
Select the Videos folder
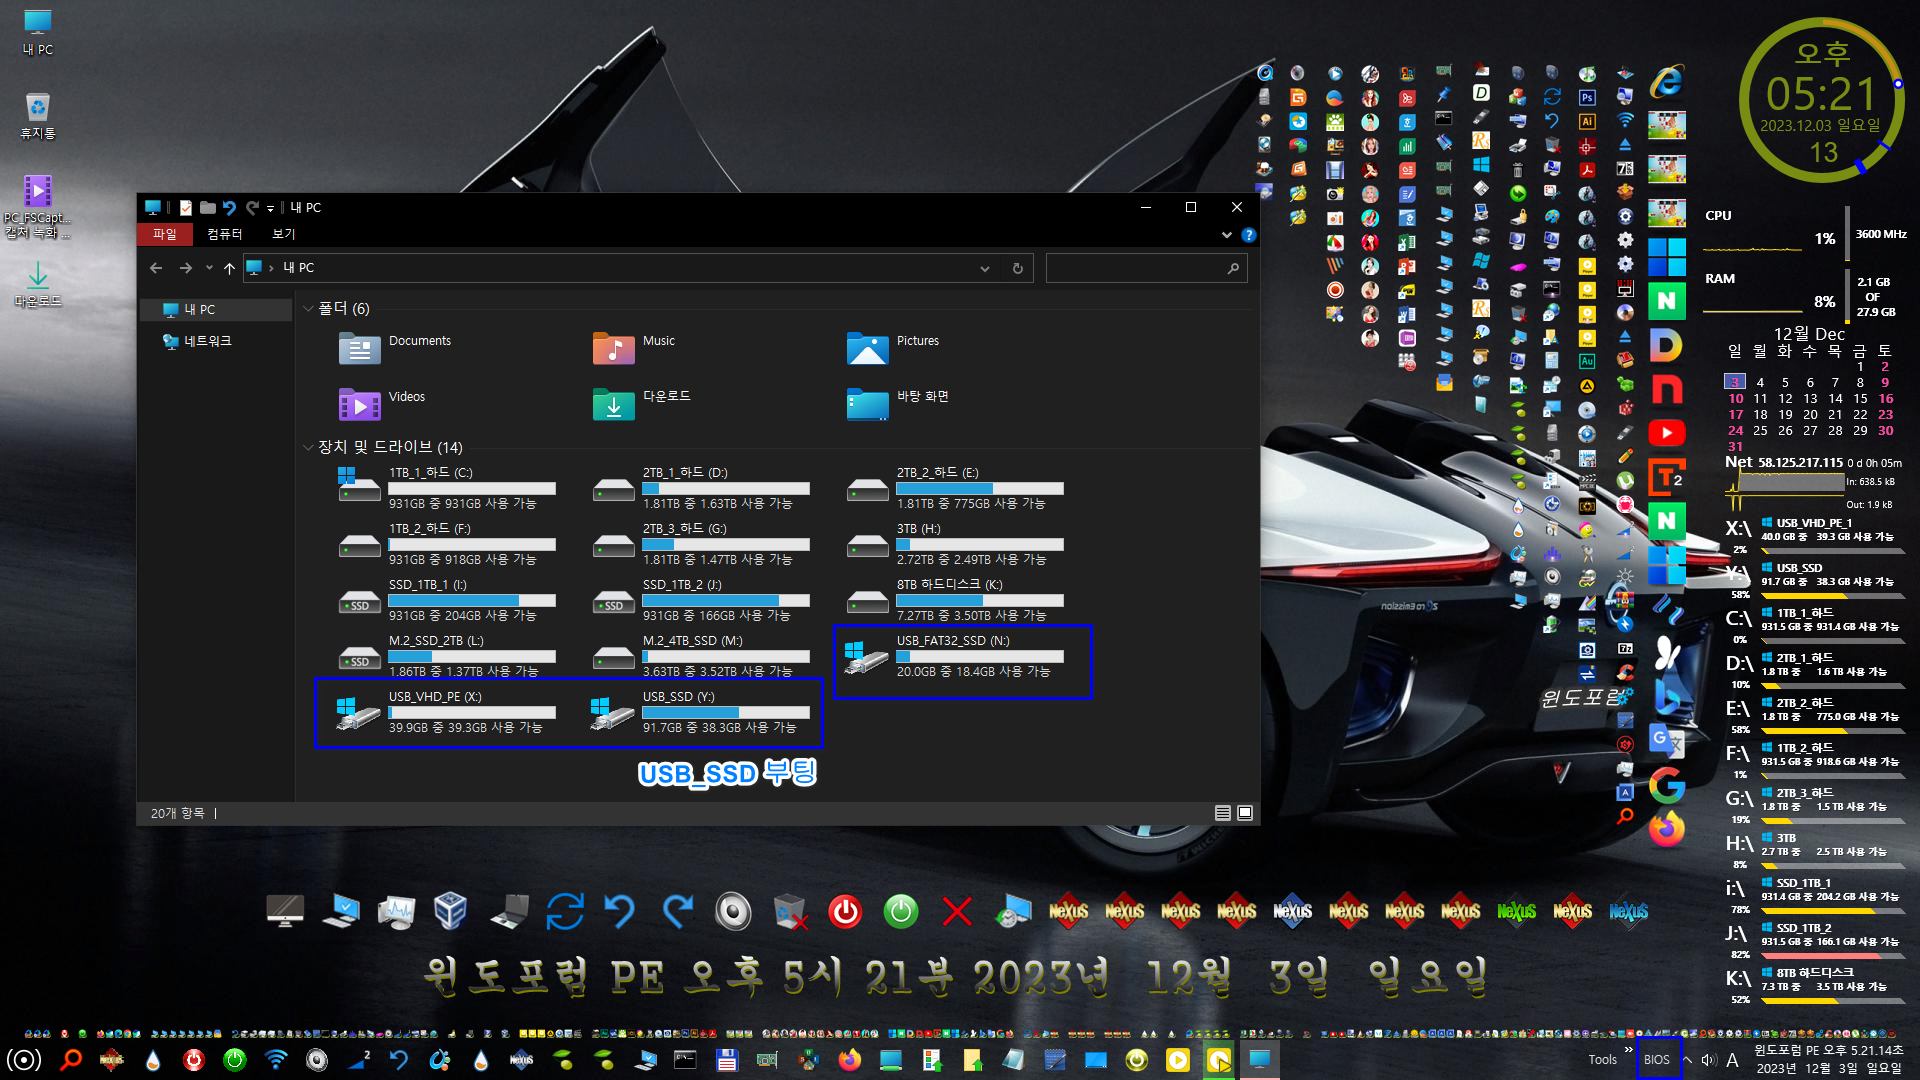pos(382,403)
